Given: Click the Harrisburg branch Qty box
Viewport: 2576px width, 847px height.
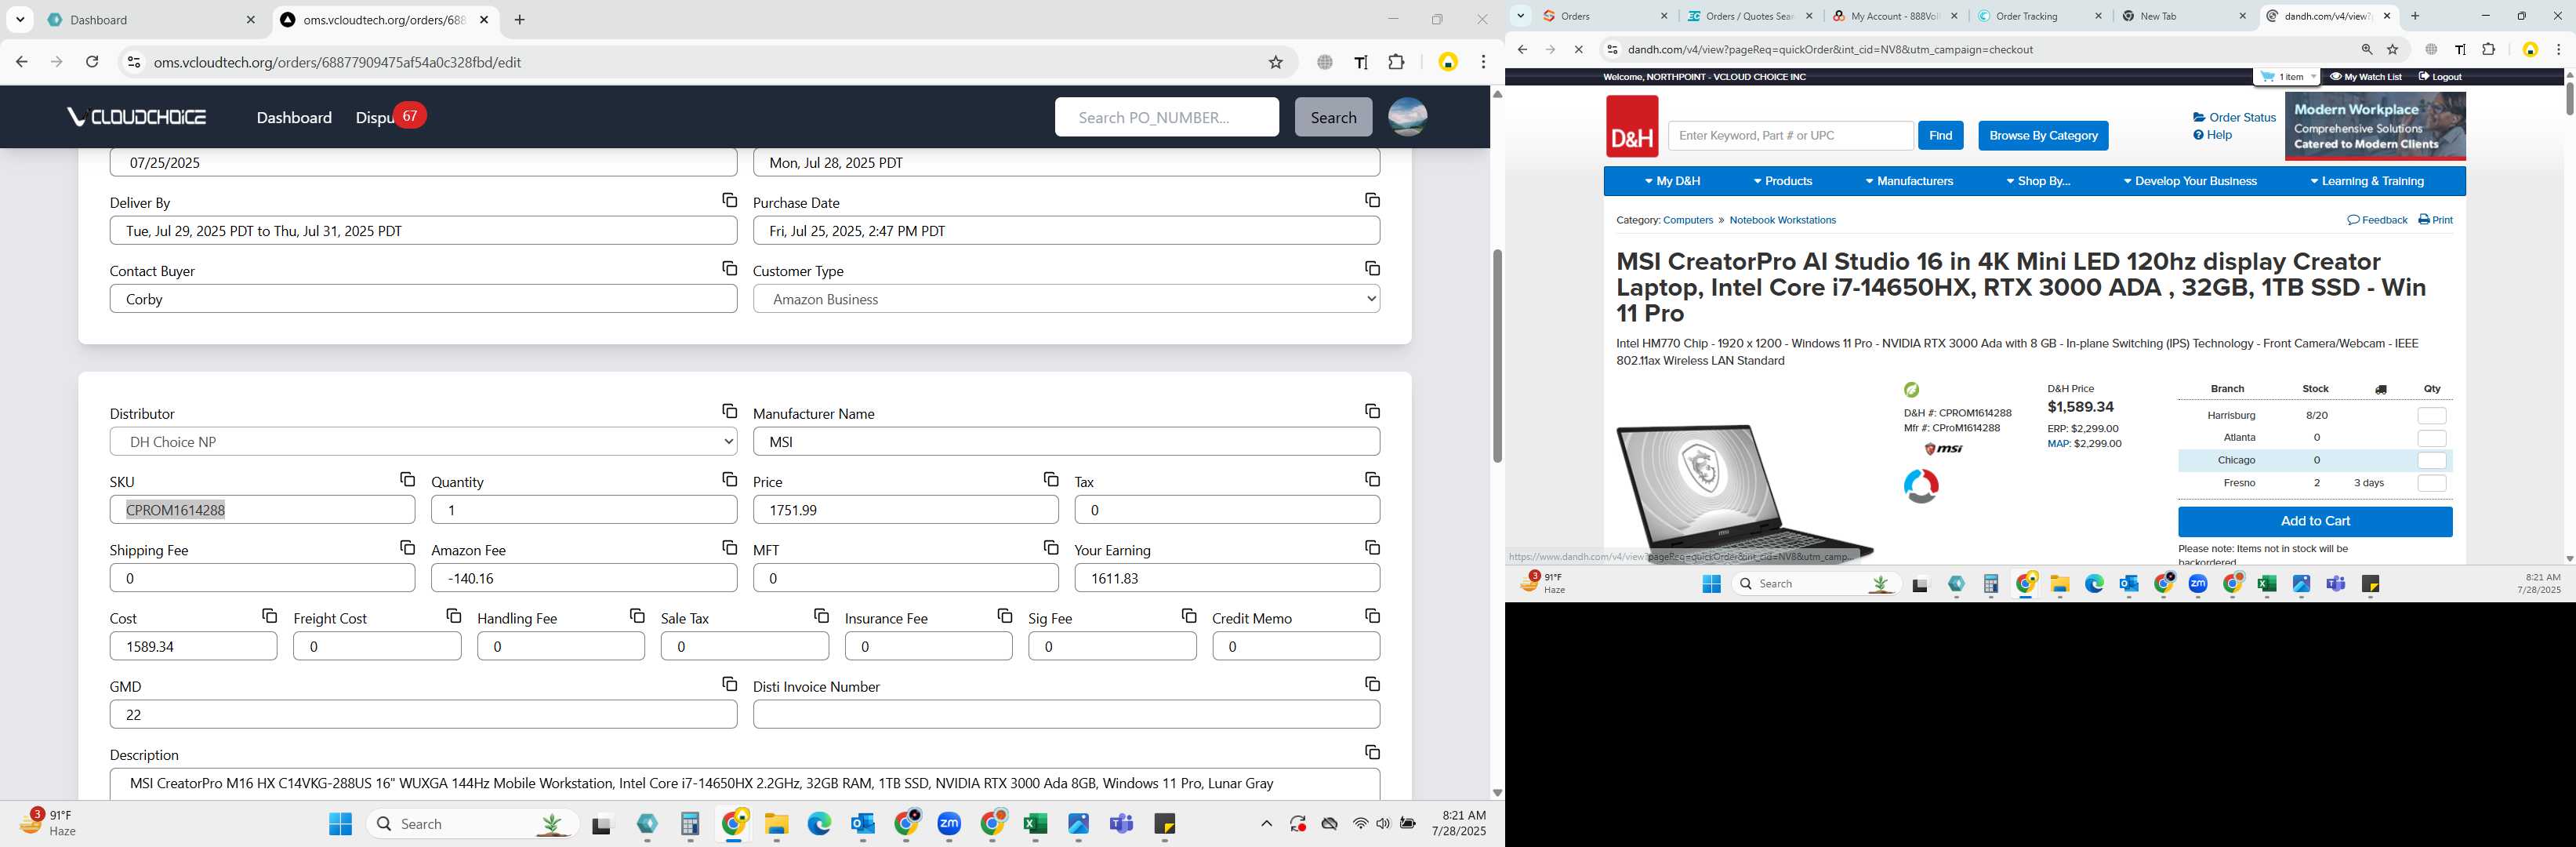Looking at the screenshot, I should tap(2431, 416).
